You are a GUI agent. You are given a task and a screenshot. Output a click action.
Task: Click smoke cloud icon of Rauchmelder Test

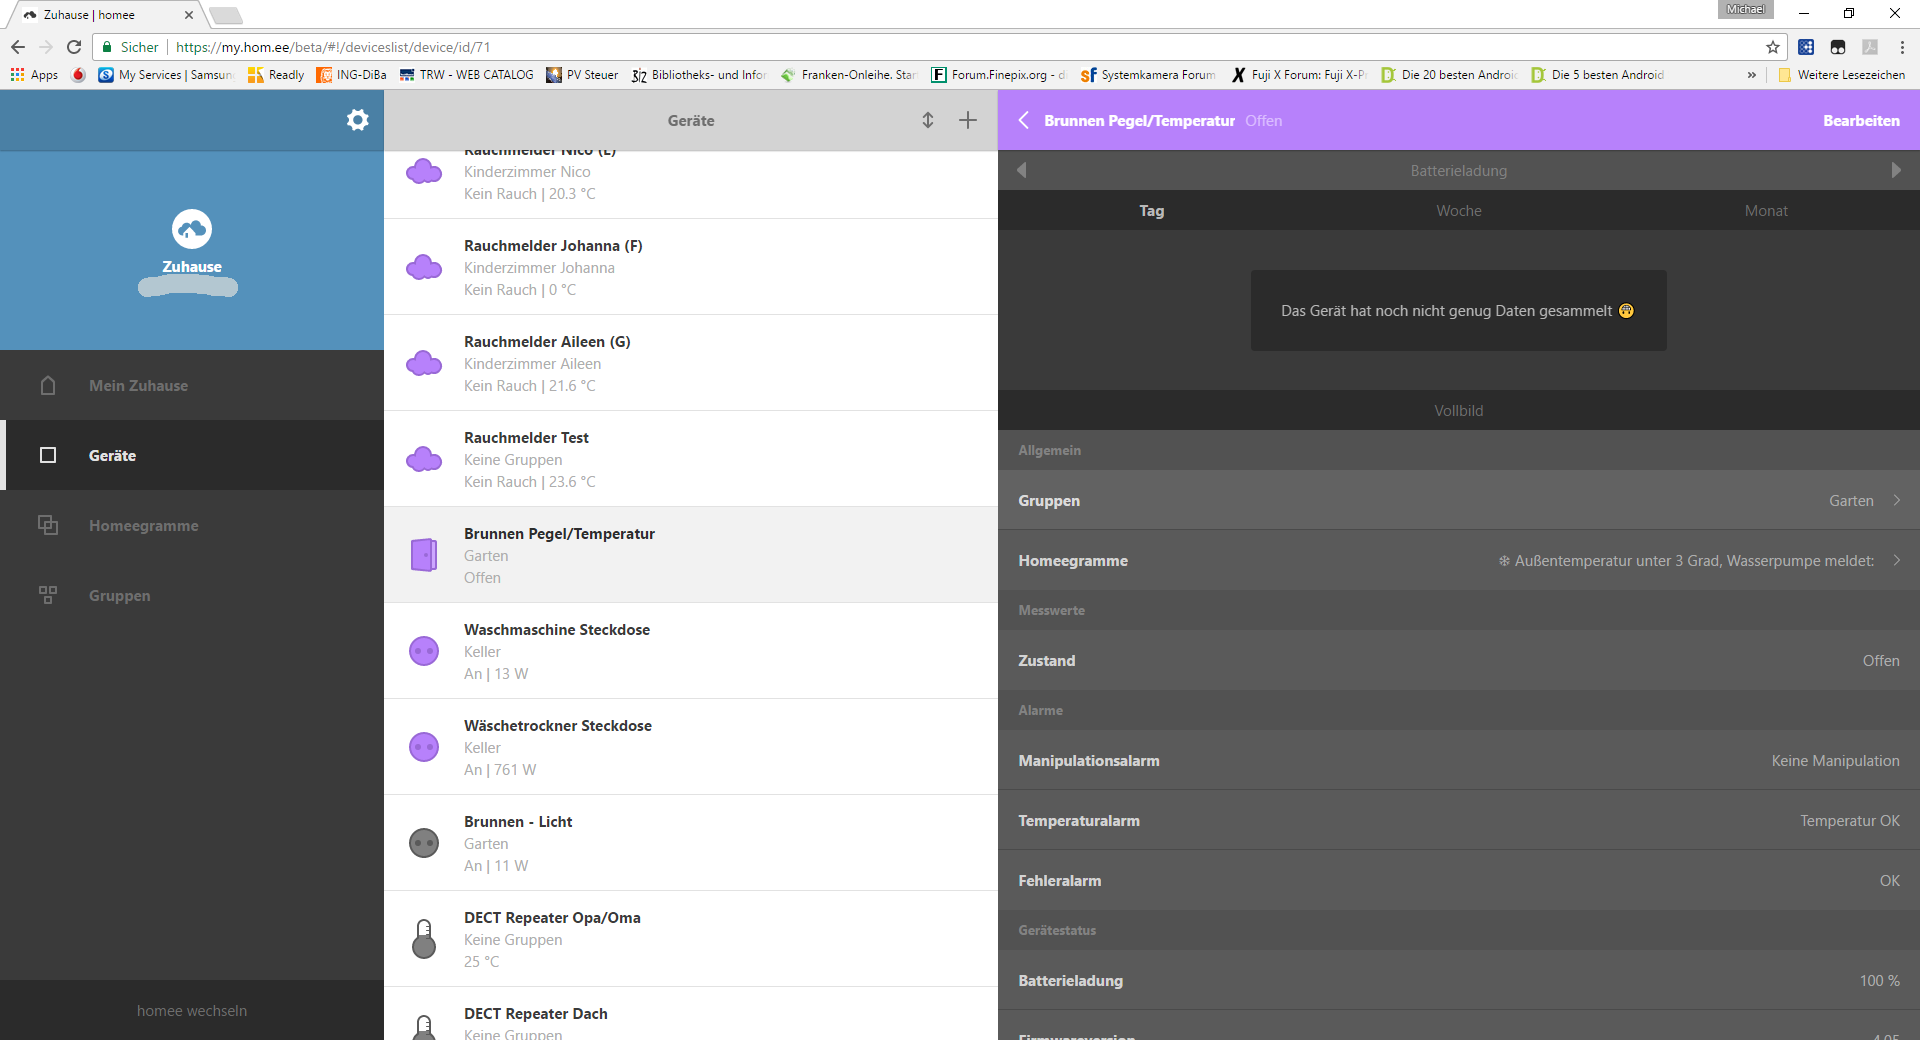pyautogui.click(x=424, y=459)
